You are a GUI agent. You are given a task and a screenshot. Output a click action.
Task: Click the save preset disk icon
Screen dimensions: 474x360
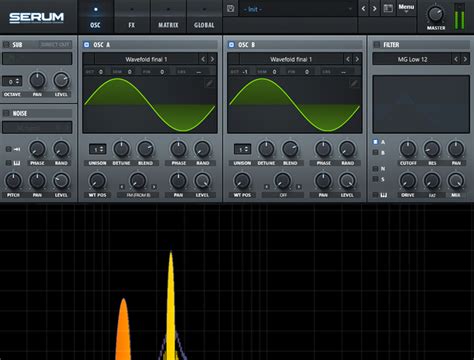[230, 9]
